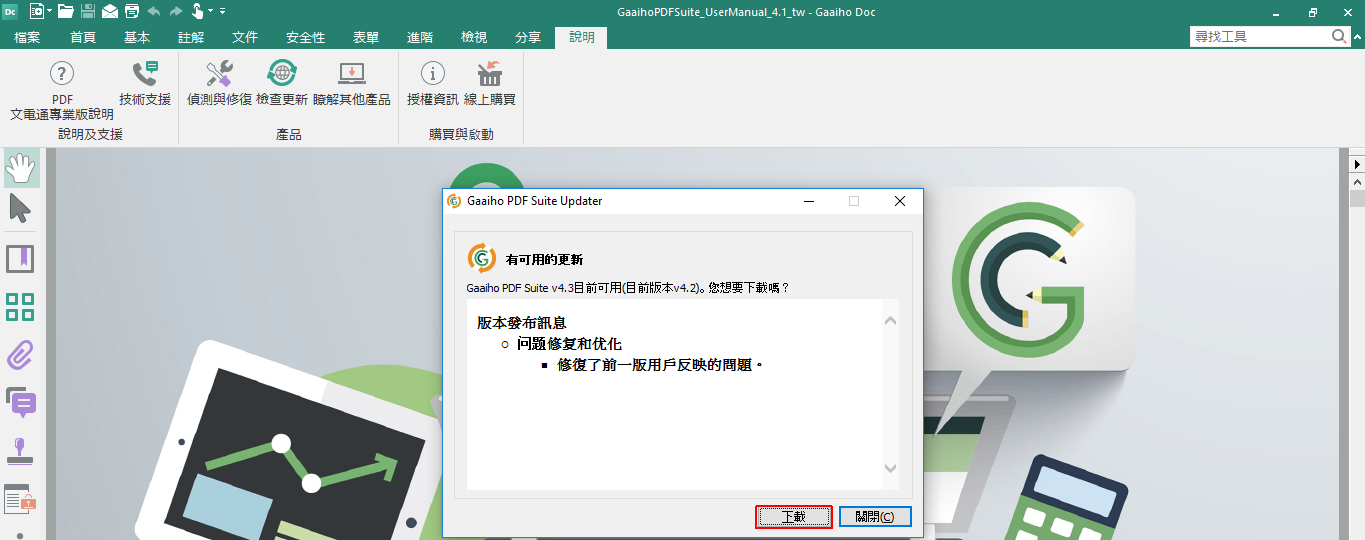This screenshot has width=1365, height=540.
Task: Click the search magnifier icon
Action: point(1340,36)
